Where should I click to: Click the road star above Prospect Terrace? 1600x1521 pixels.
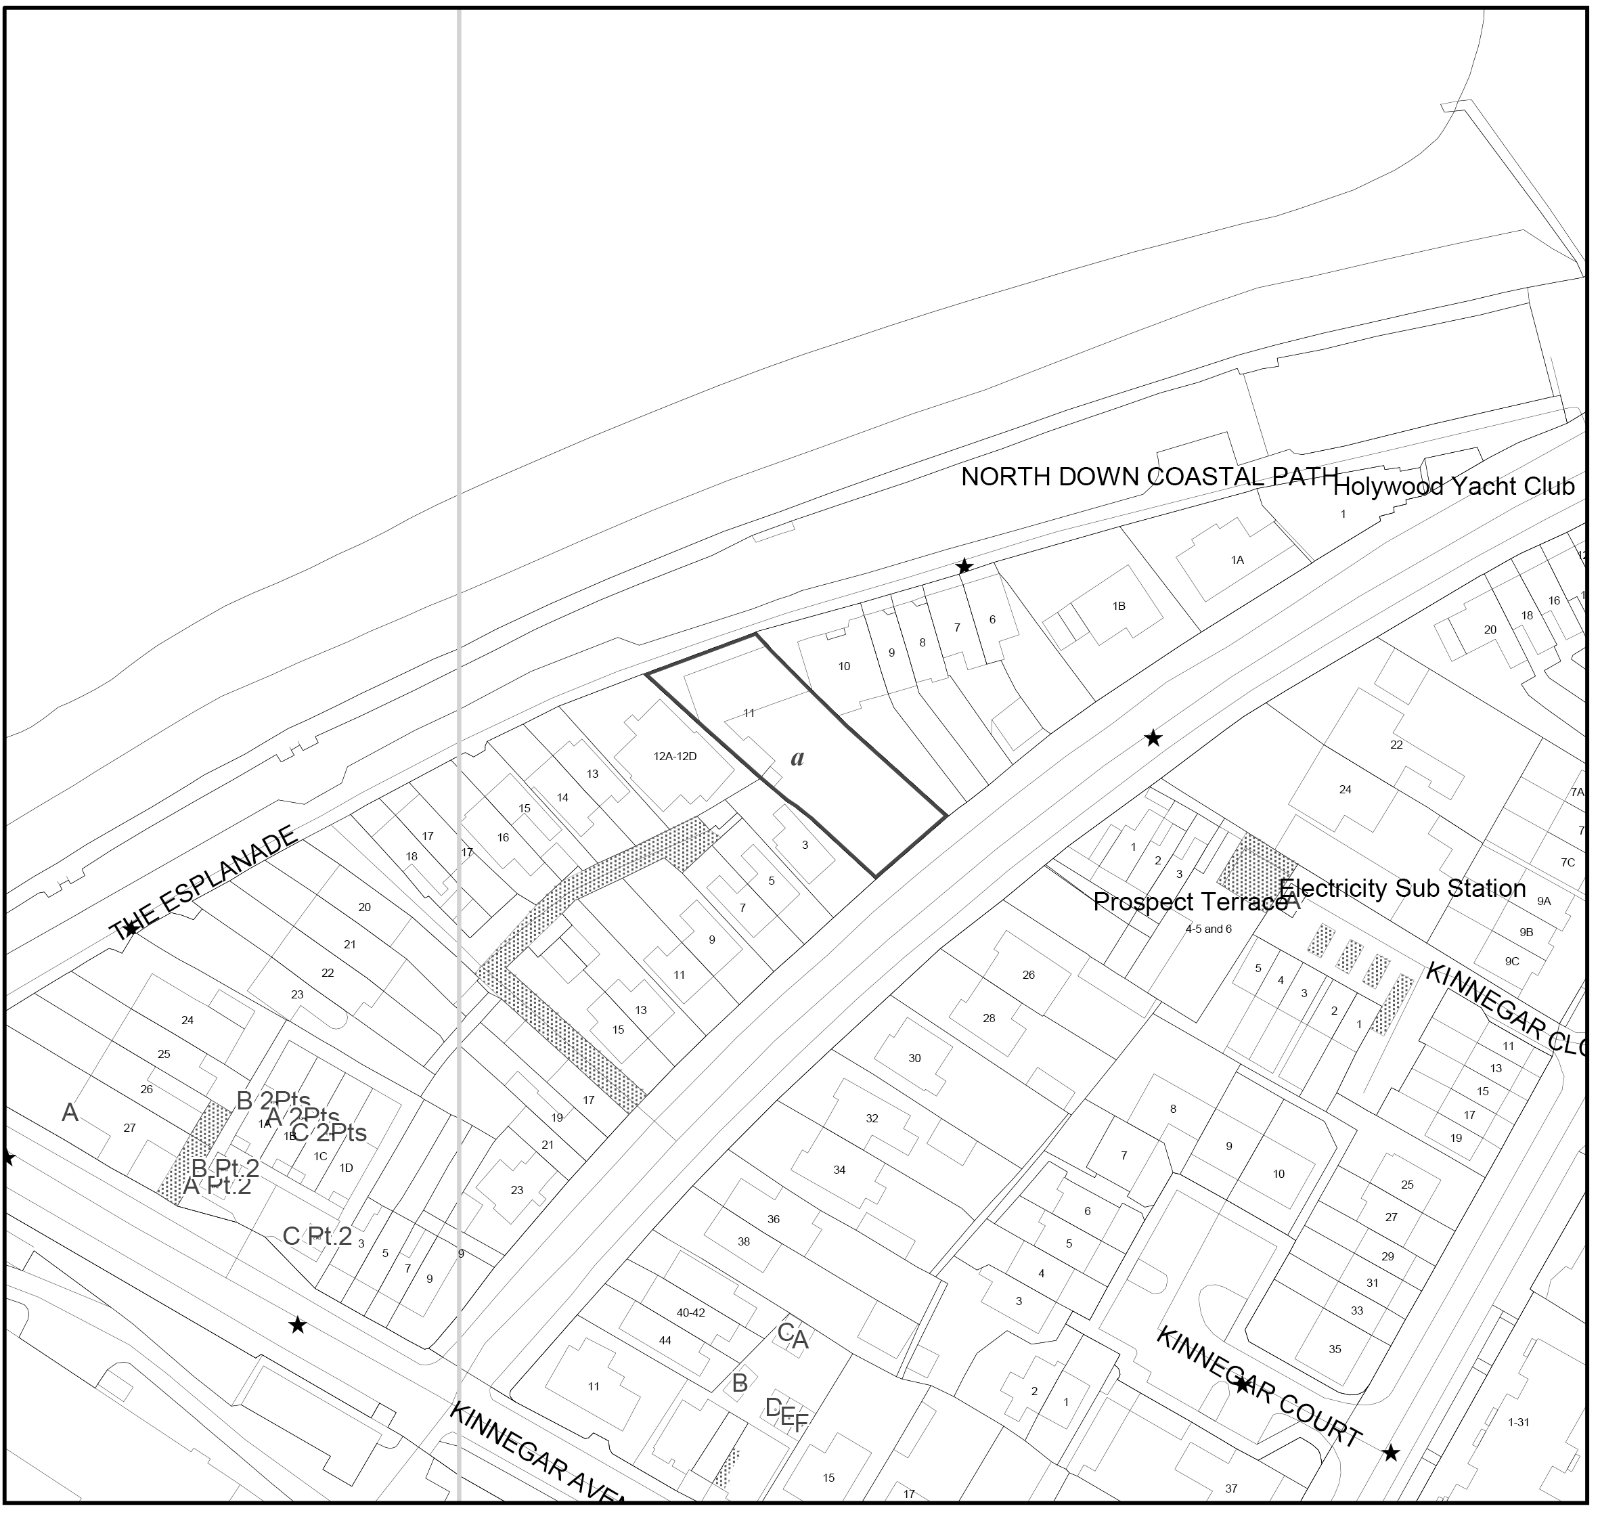tap(1153, 738)
